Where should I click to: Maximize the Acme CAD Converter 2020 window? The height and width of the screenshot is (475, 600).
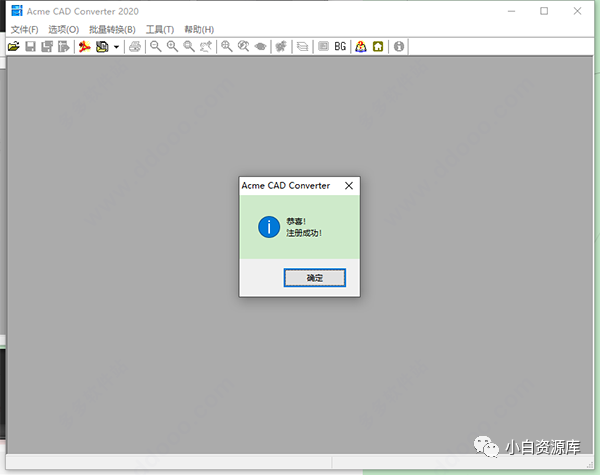tap(544, 11)
